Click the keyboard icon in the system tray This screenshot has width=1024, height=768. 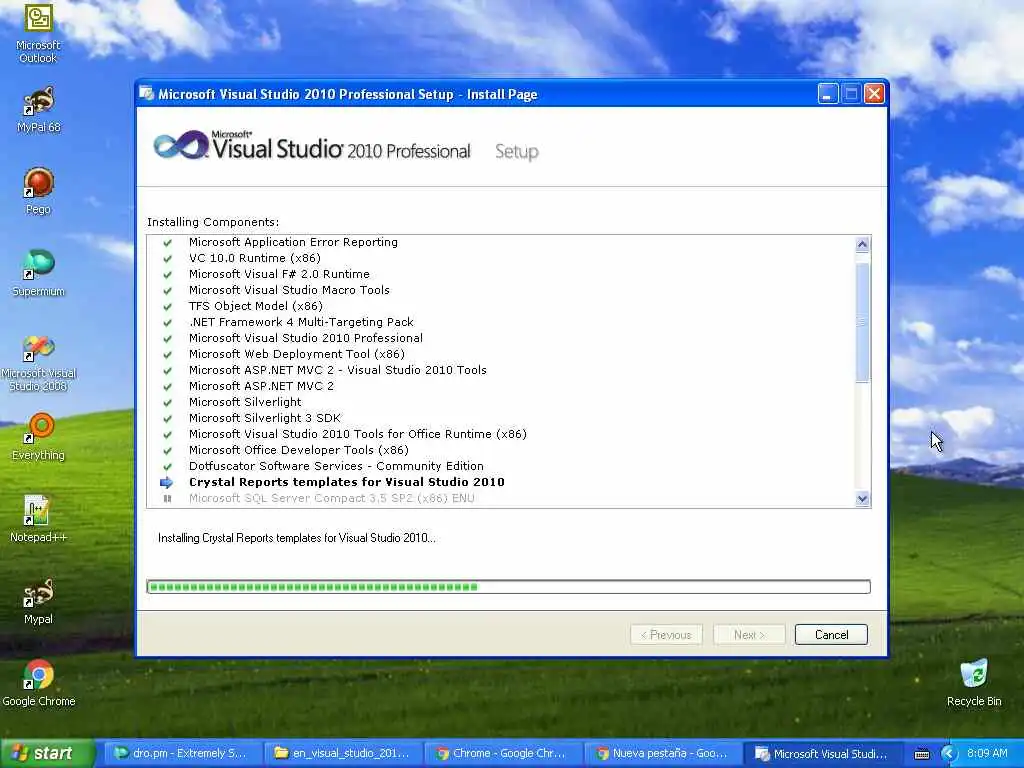(922, 754)
